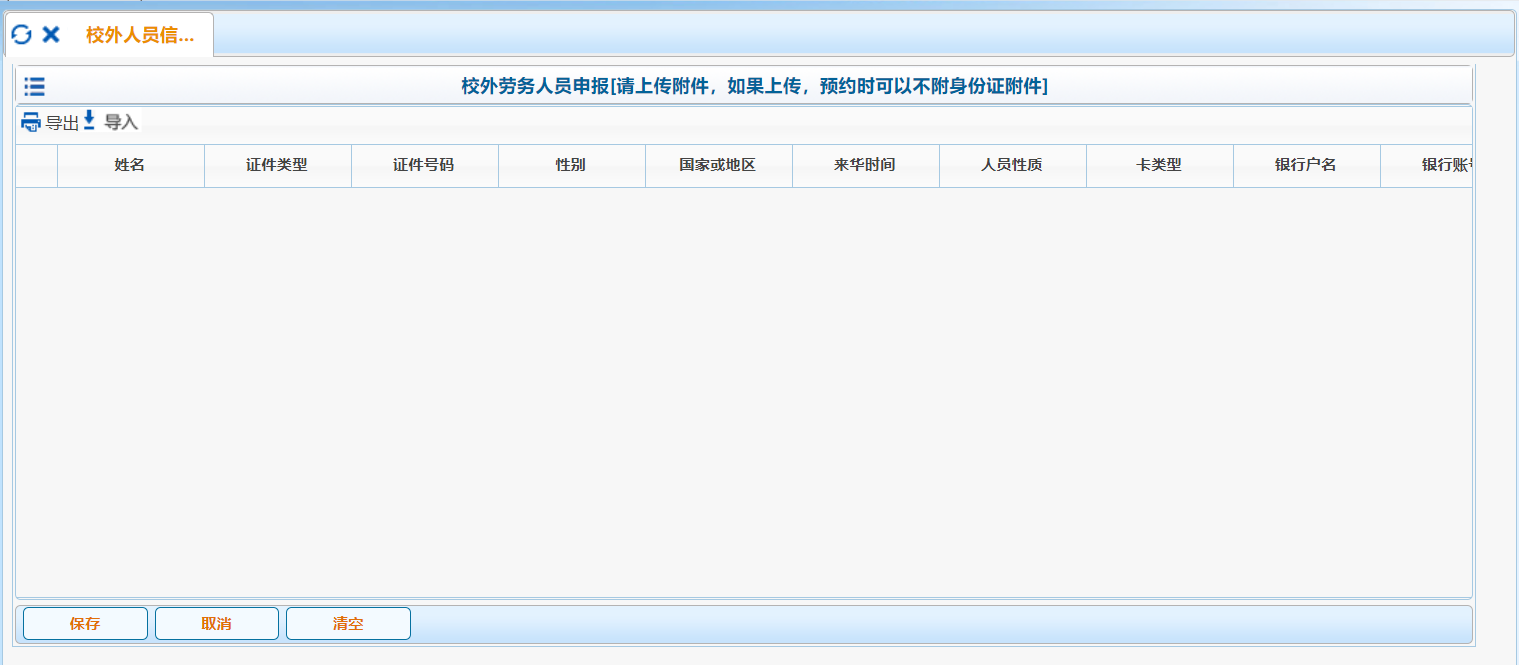
Task: Click the 姓名 column header
Action: click(x=130, y=165)
